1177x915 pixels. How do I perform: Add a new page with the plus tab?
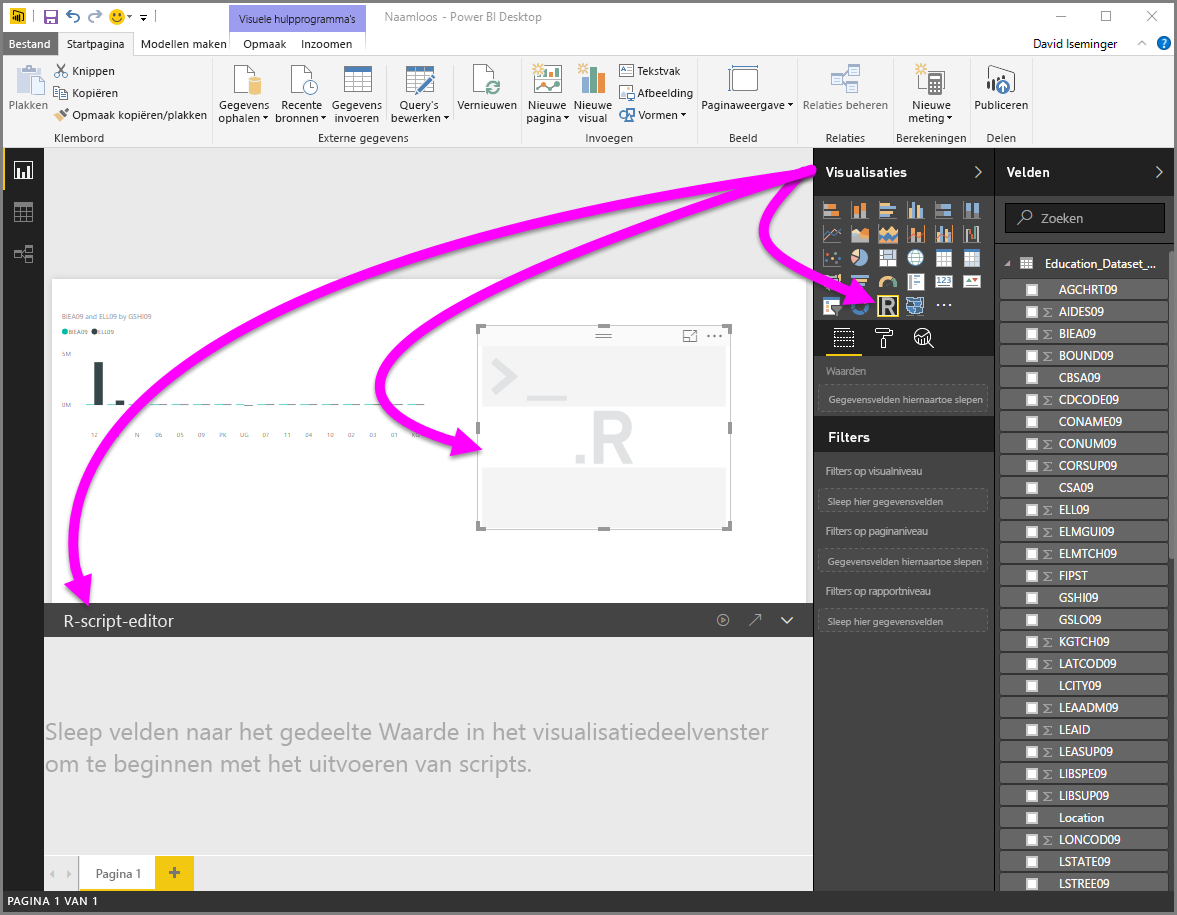click(174, 873)
